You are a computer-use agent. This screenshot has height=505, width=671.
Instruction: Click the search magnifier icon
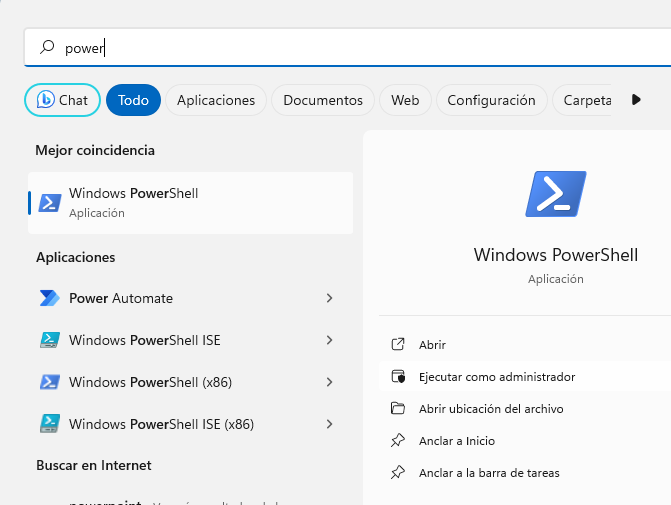[x=47, y=47]
